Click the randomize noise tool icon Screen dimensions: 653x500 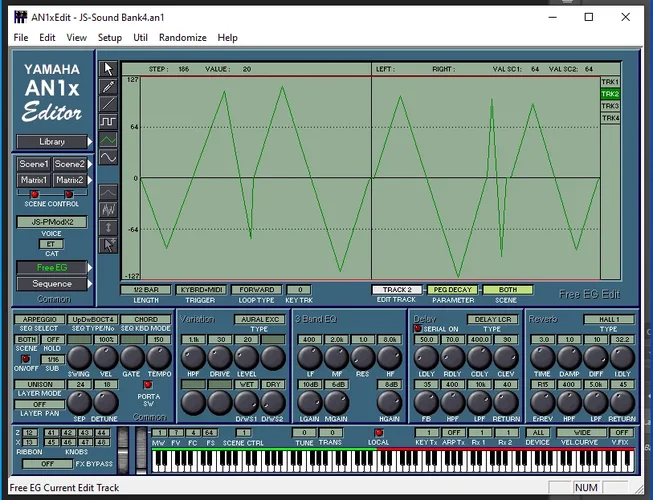108,210
